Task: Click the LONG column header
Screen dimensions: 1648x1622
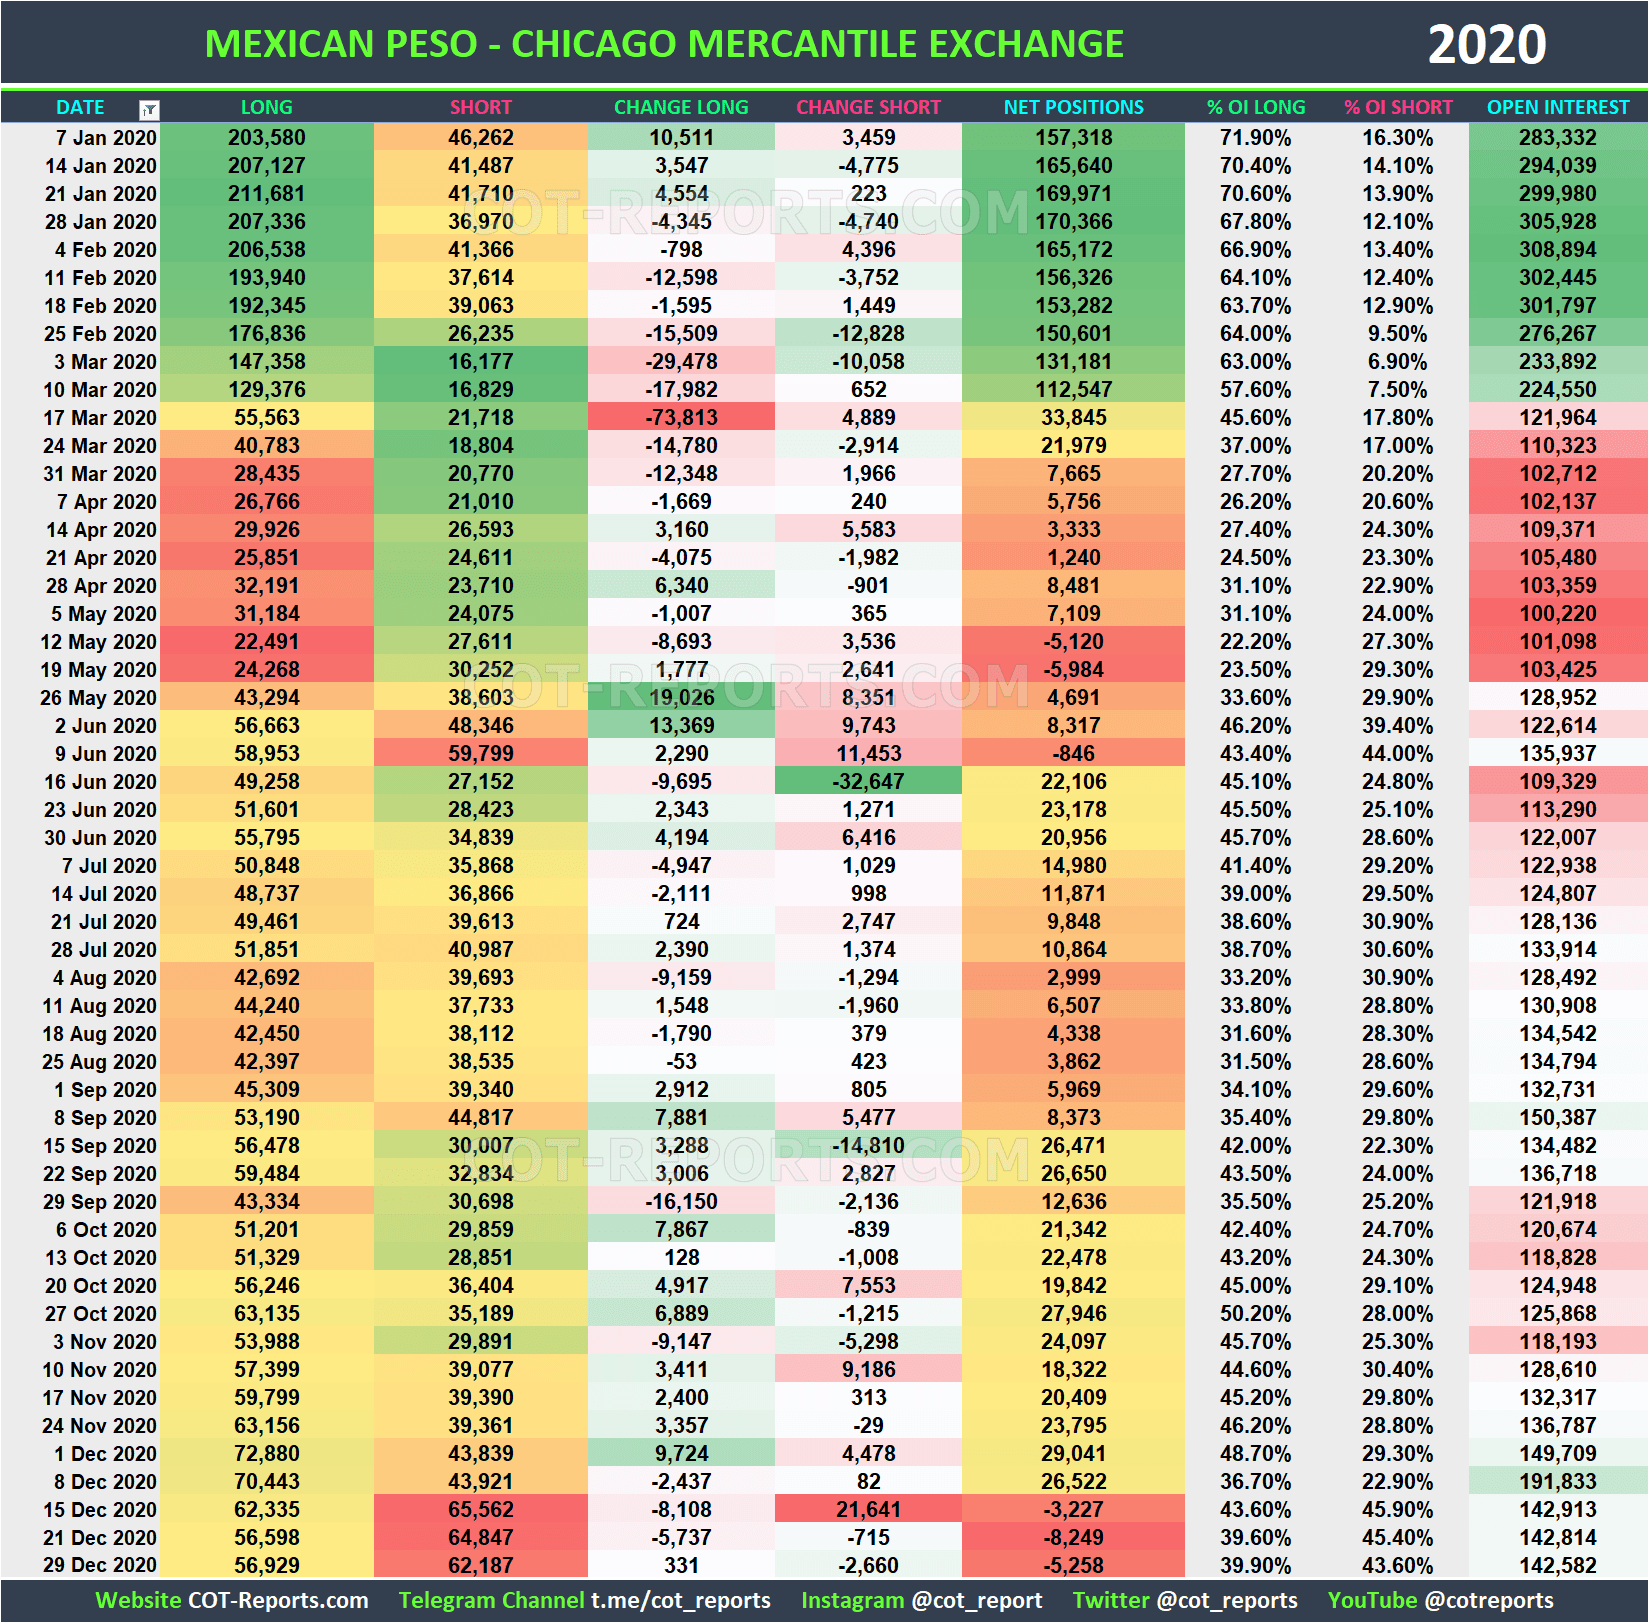Action: (x=266, y=107)
